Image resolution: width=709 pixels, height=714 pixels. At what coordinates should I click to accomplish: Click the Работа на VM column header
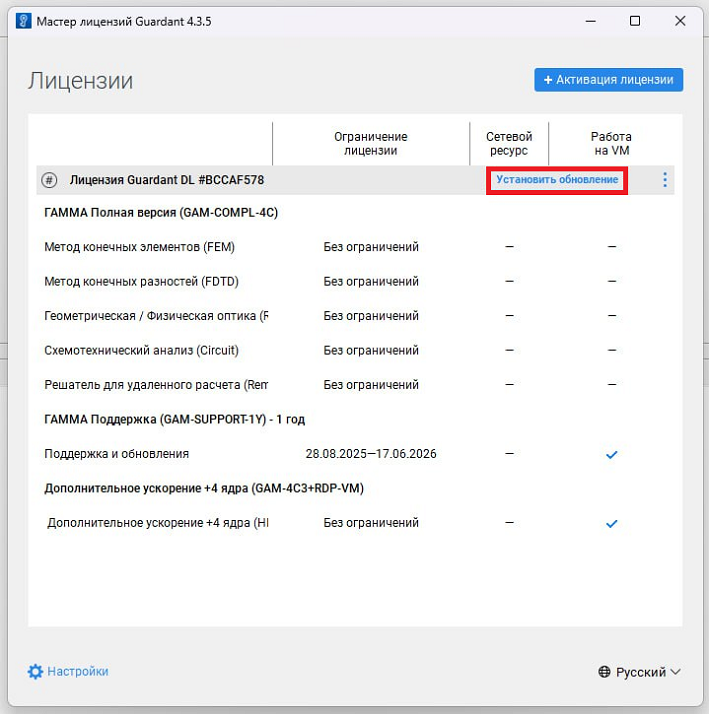(x=611, y=143)
